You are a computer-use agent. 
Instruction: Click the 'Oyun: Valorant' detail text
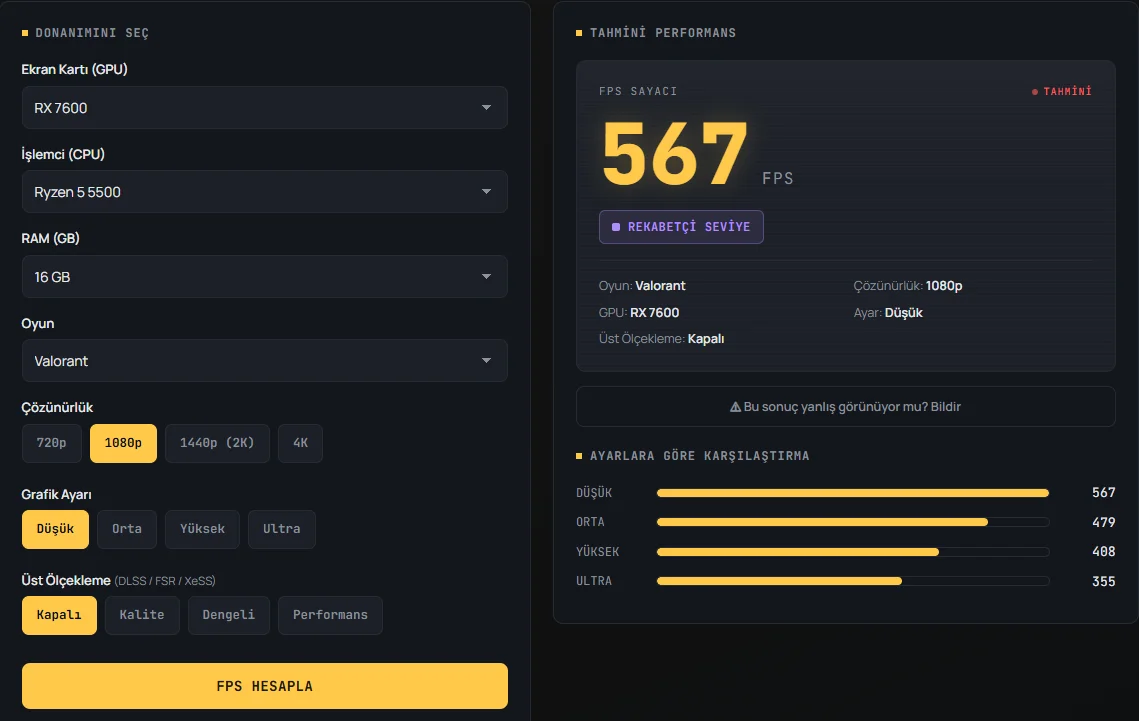pos(642,285)
